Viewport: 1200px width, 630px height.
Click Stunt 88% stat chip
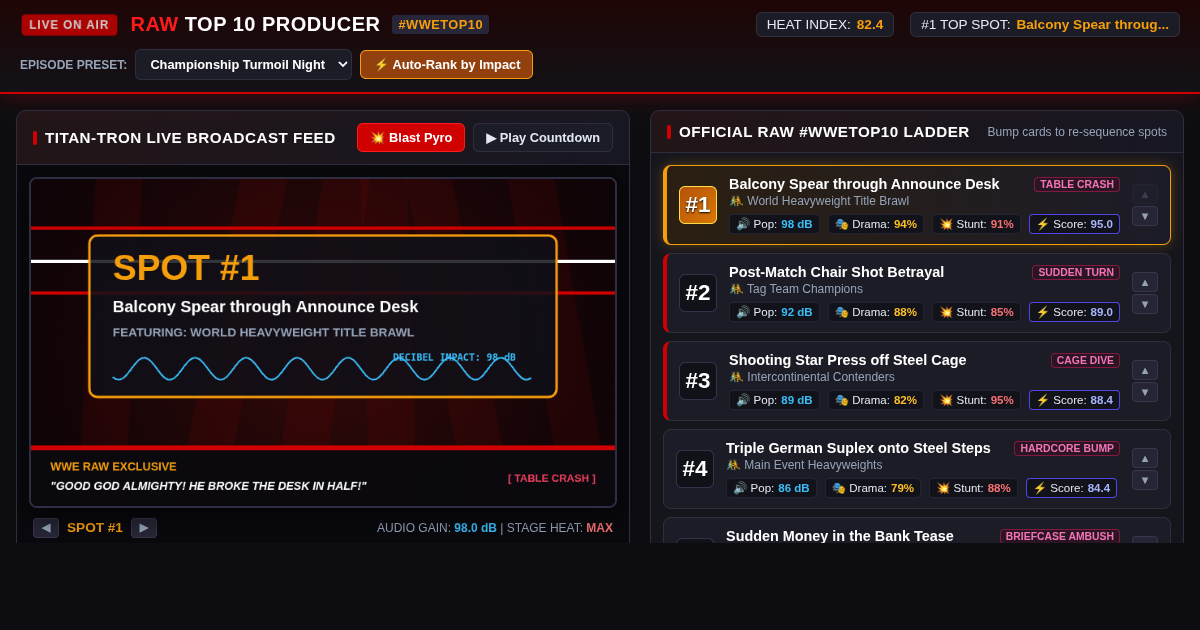click(974, 488)
